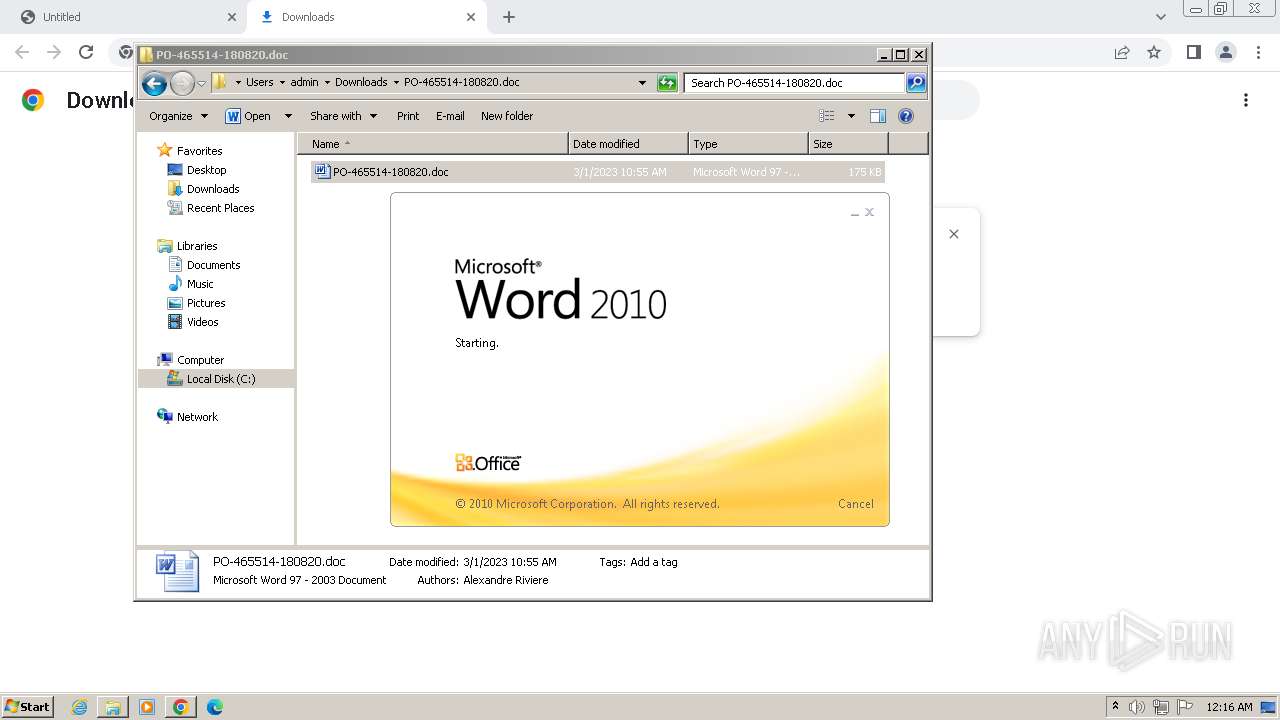Open Downloads page three-dot menu
1280x720 pixels.
(x=1246, y=100)
